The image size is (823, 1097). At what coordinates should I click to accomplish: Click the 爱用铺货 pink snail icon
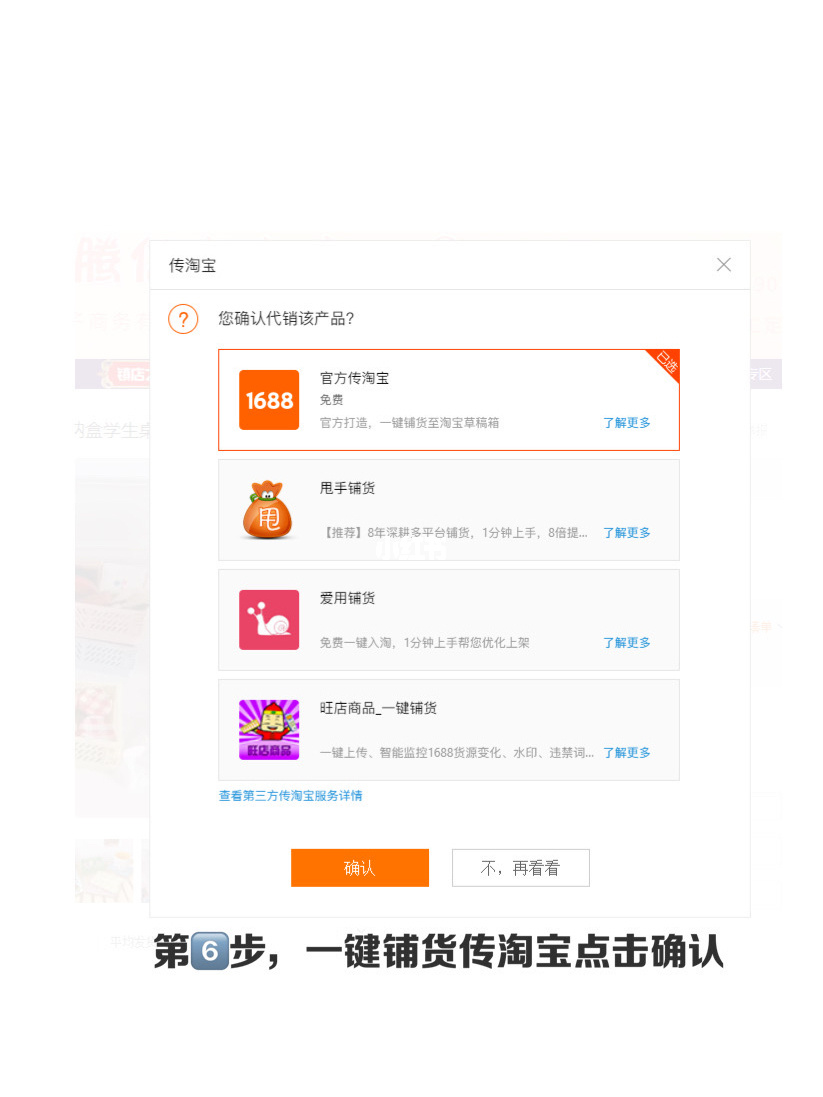coord(268,619)
